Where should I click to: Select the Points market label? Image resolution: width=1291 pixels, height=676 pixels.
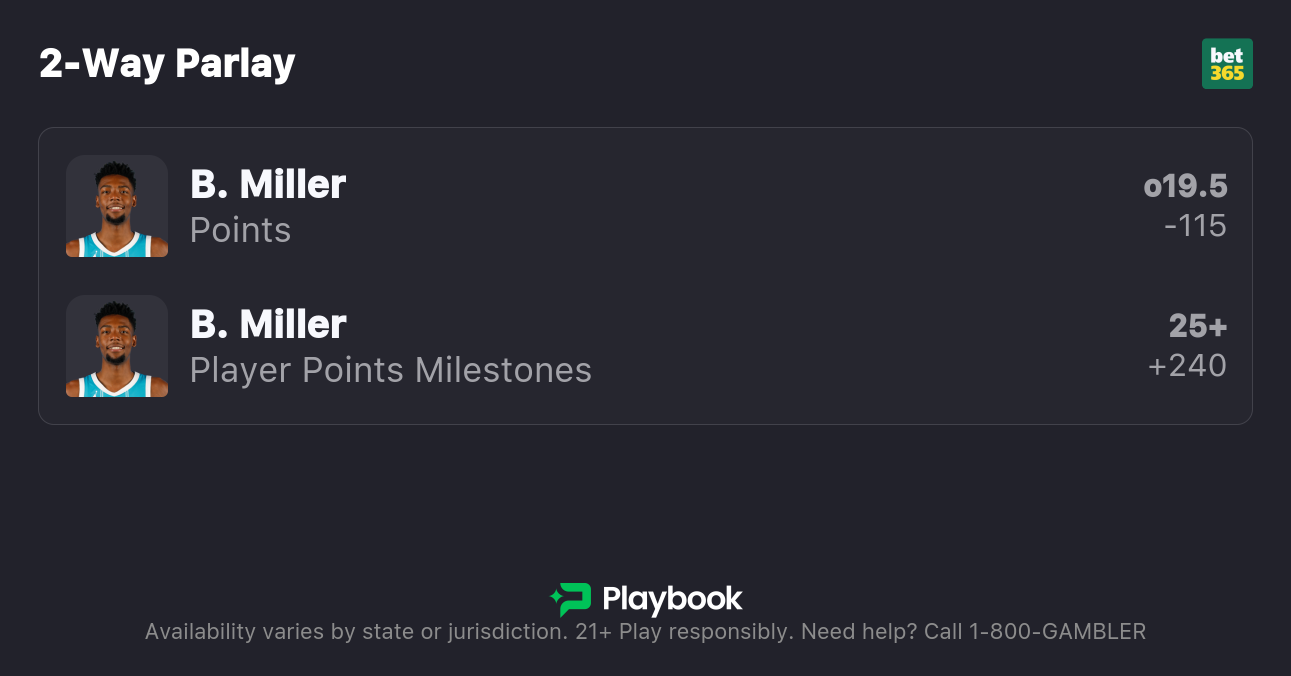tap(240, 230)
